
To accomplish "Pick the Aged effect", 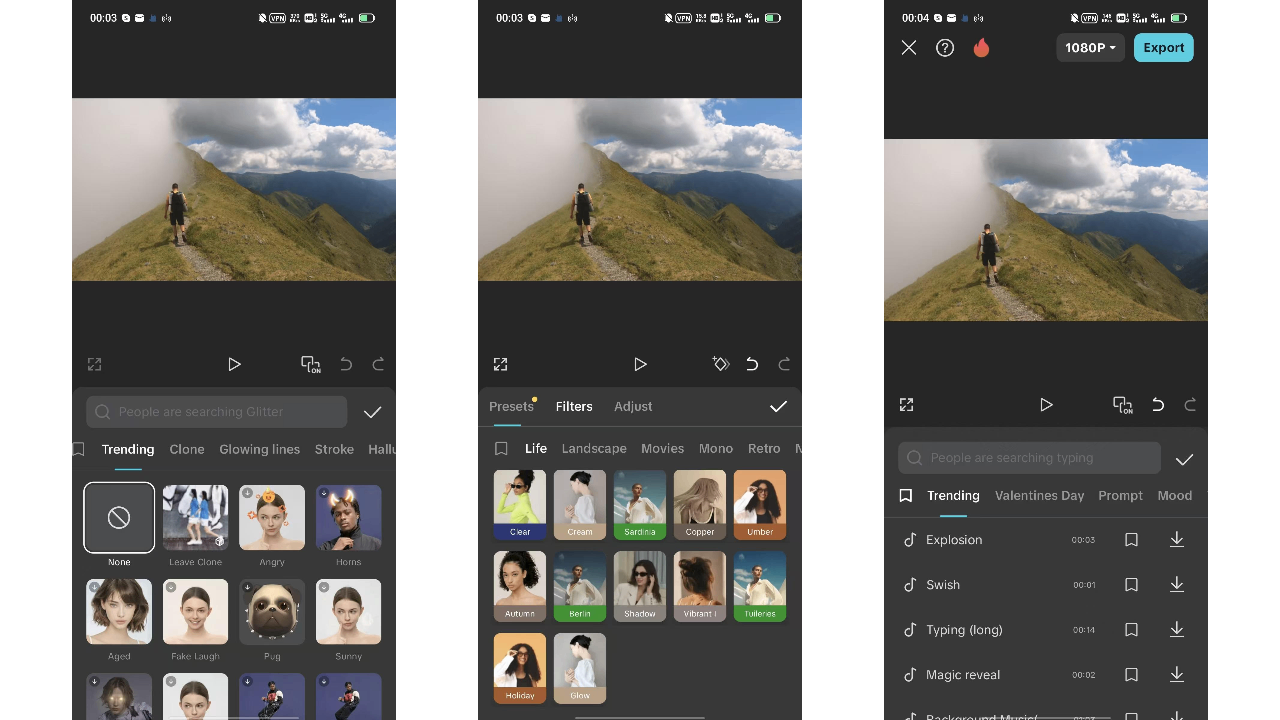I will pyautogui.click(x=119, y=612).
